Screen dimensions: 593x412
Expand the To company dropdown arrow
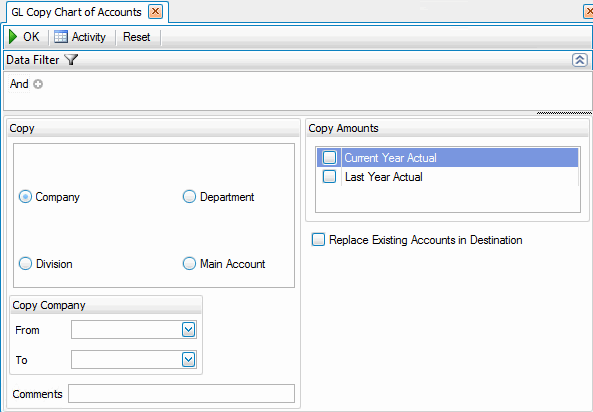tap(188, 359)
